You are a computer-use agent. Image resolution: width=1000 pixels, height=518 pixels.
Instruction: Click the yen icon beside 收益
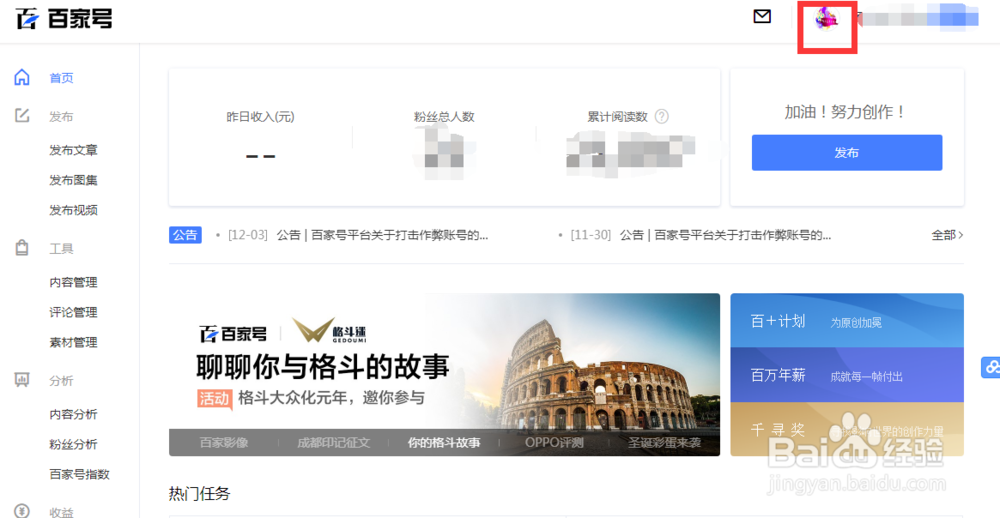click(22, 511)
